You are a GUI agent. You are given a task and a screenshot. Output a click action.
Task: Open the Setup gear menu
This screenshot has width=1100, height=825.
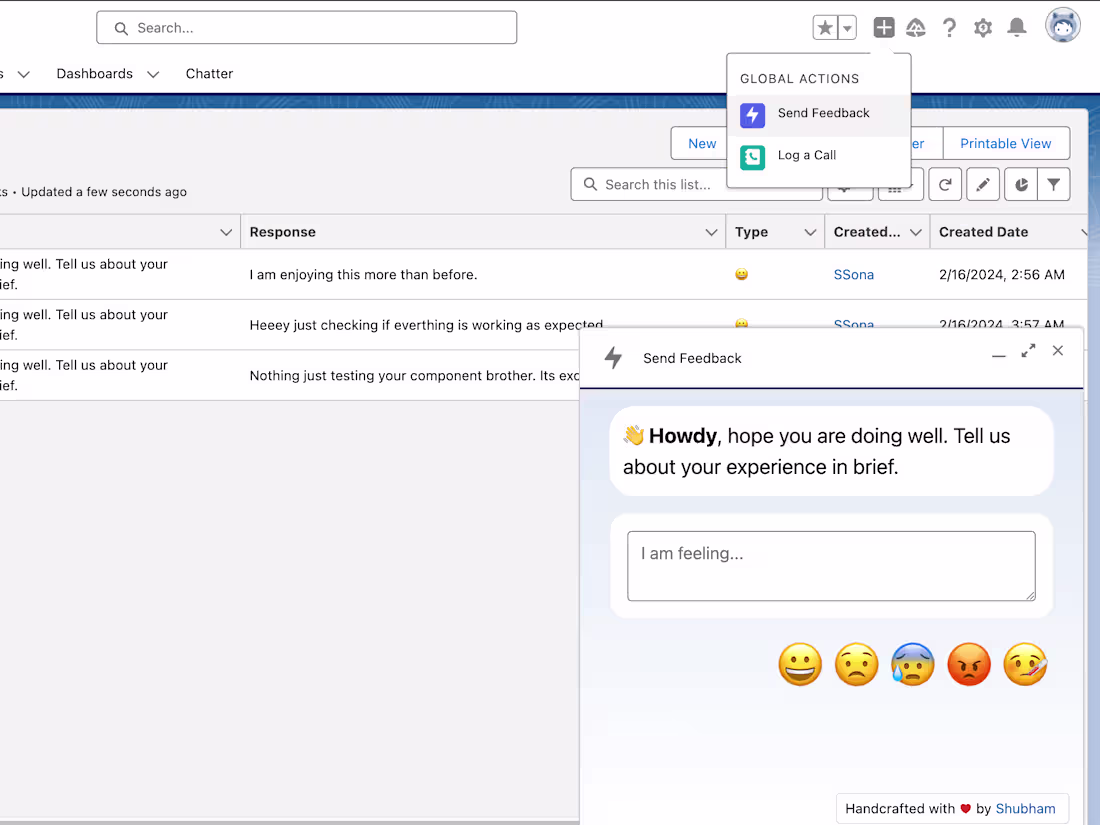[x=983, y=27]
